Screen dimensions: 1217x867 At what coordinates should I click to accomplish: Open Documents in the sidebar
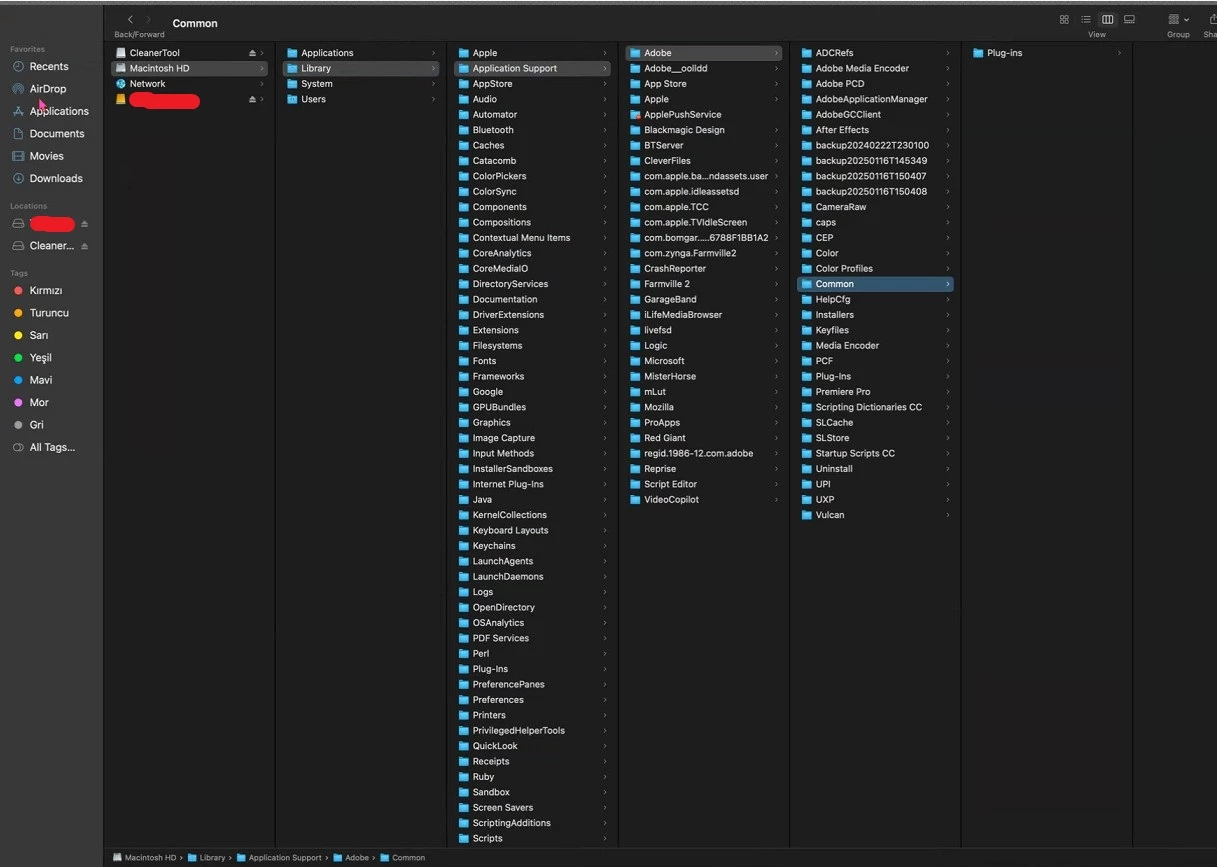point(57,134)
